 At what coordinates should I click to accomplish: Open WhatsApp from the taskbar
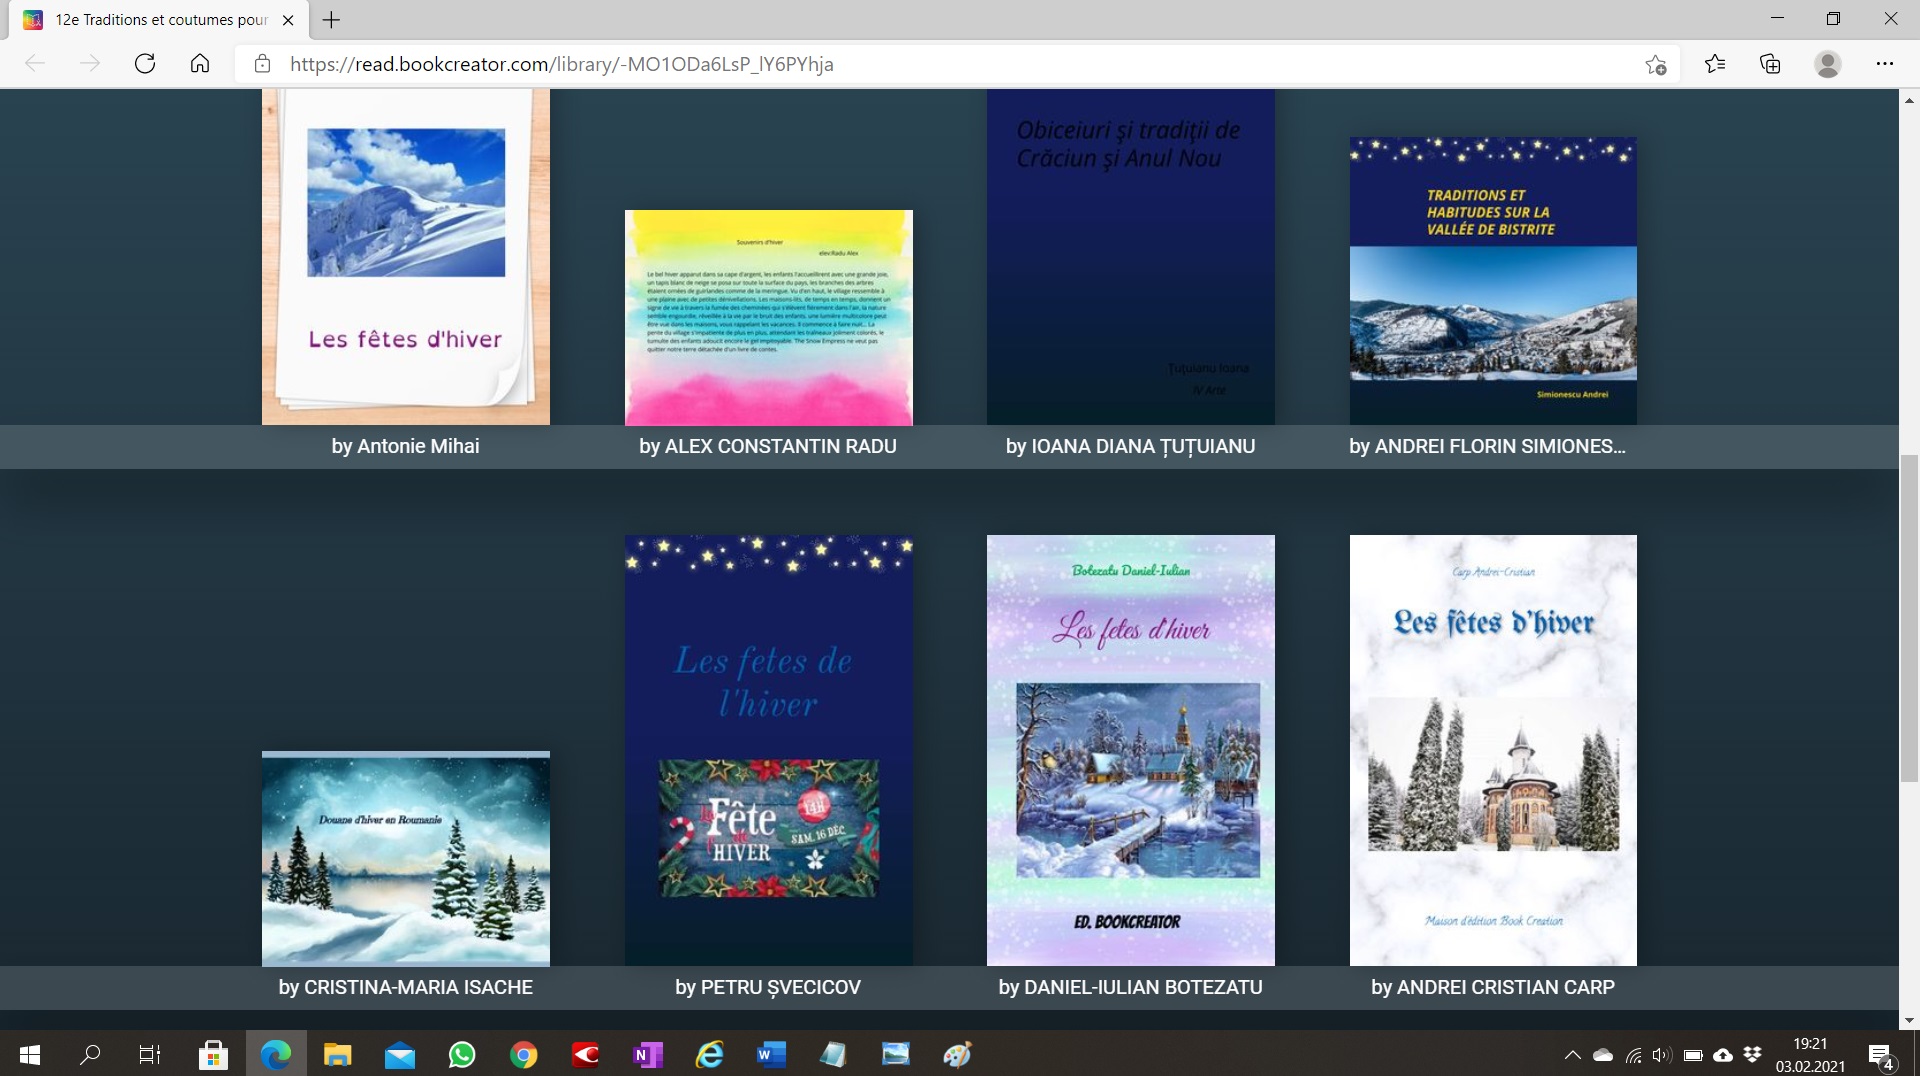tap(462, 1055)
